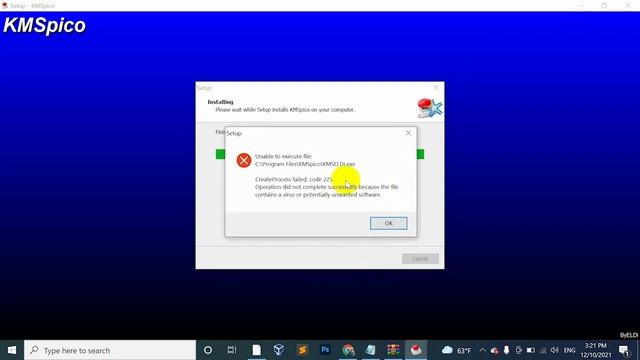Click OK in the Setup error dialog
The width and height of the screenshot is (640, 360).
pyautogui.click(x=389, y=223)
